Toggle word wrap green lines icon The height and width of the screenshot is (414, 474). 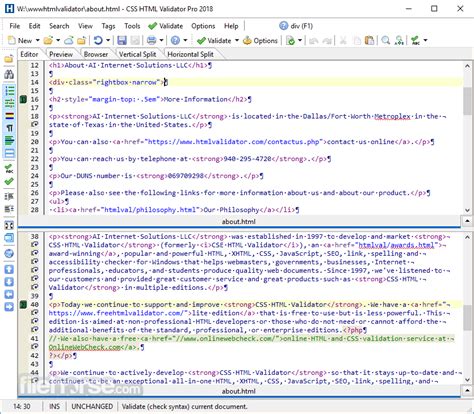coord(9,141)
